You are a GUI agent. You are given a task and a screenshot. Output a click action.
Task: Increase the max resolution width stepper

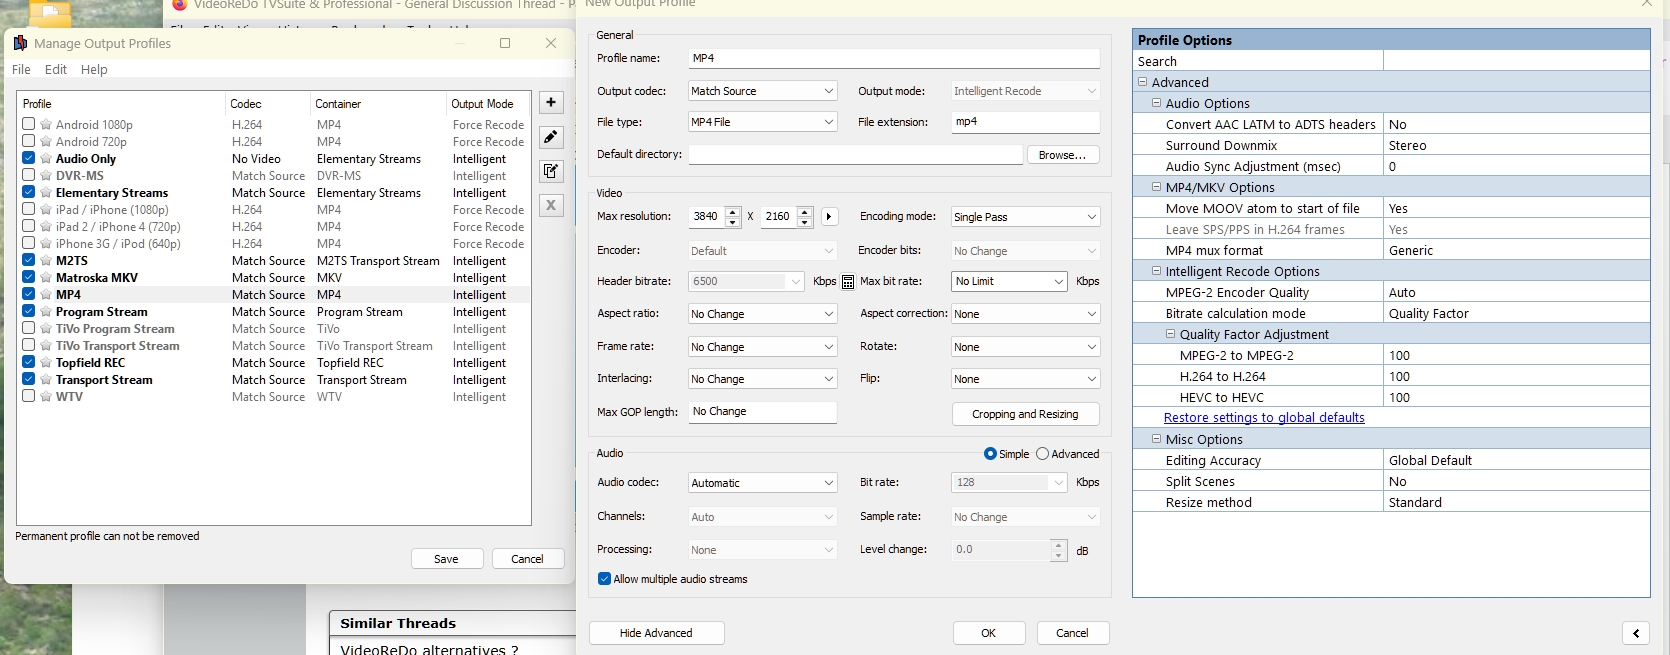733,211
